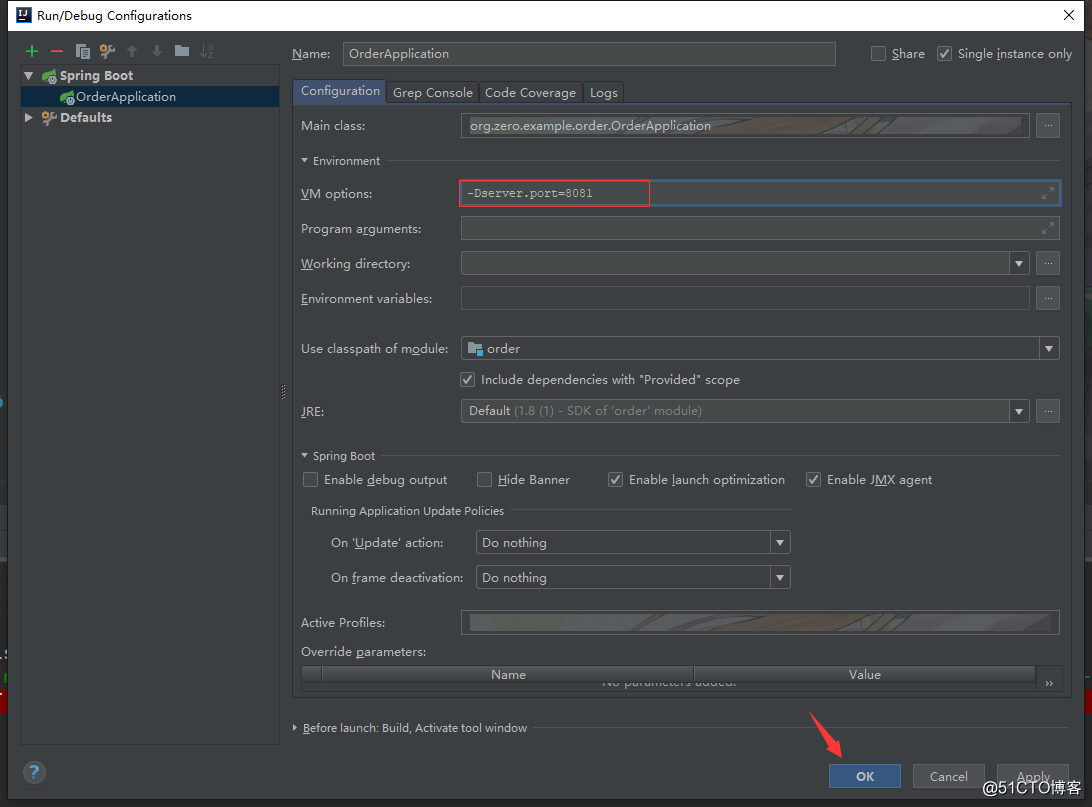Expand the VM options field editor
Viewport: 1092px width, 807px height.
(1047, 194)
